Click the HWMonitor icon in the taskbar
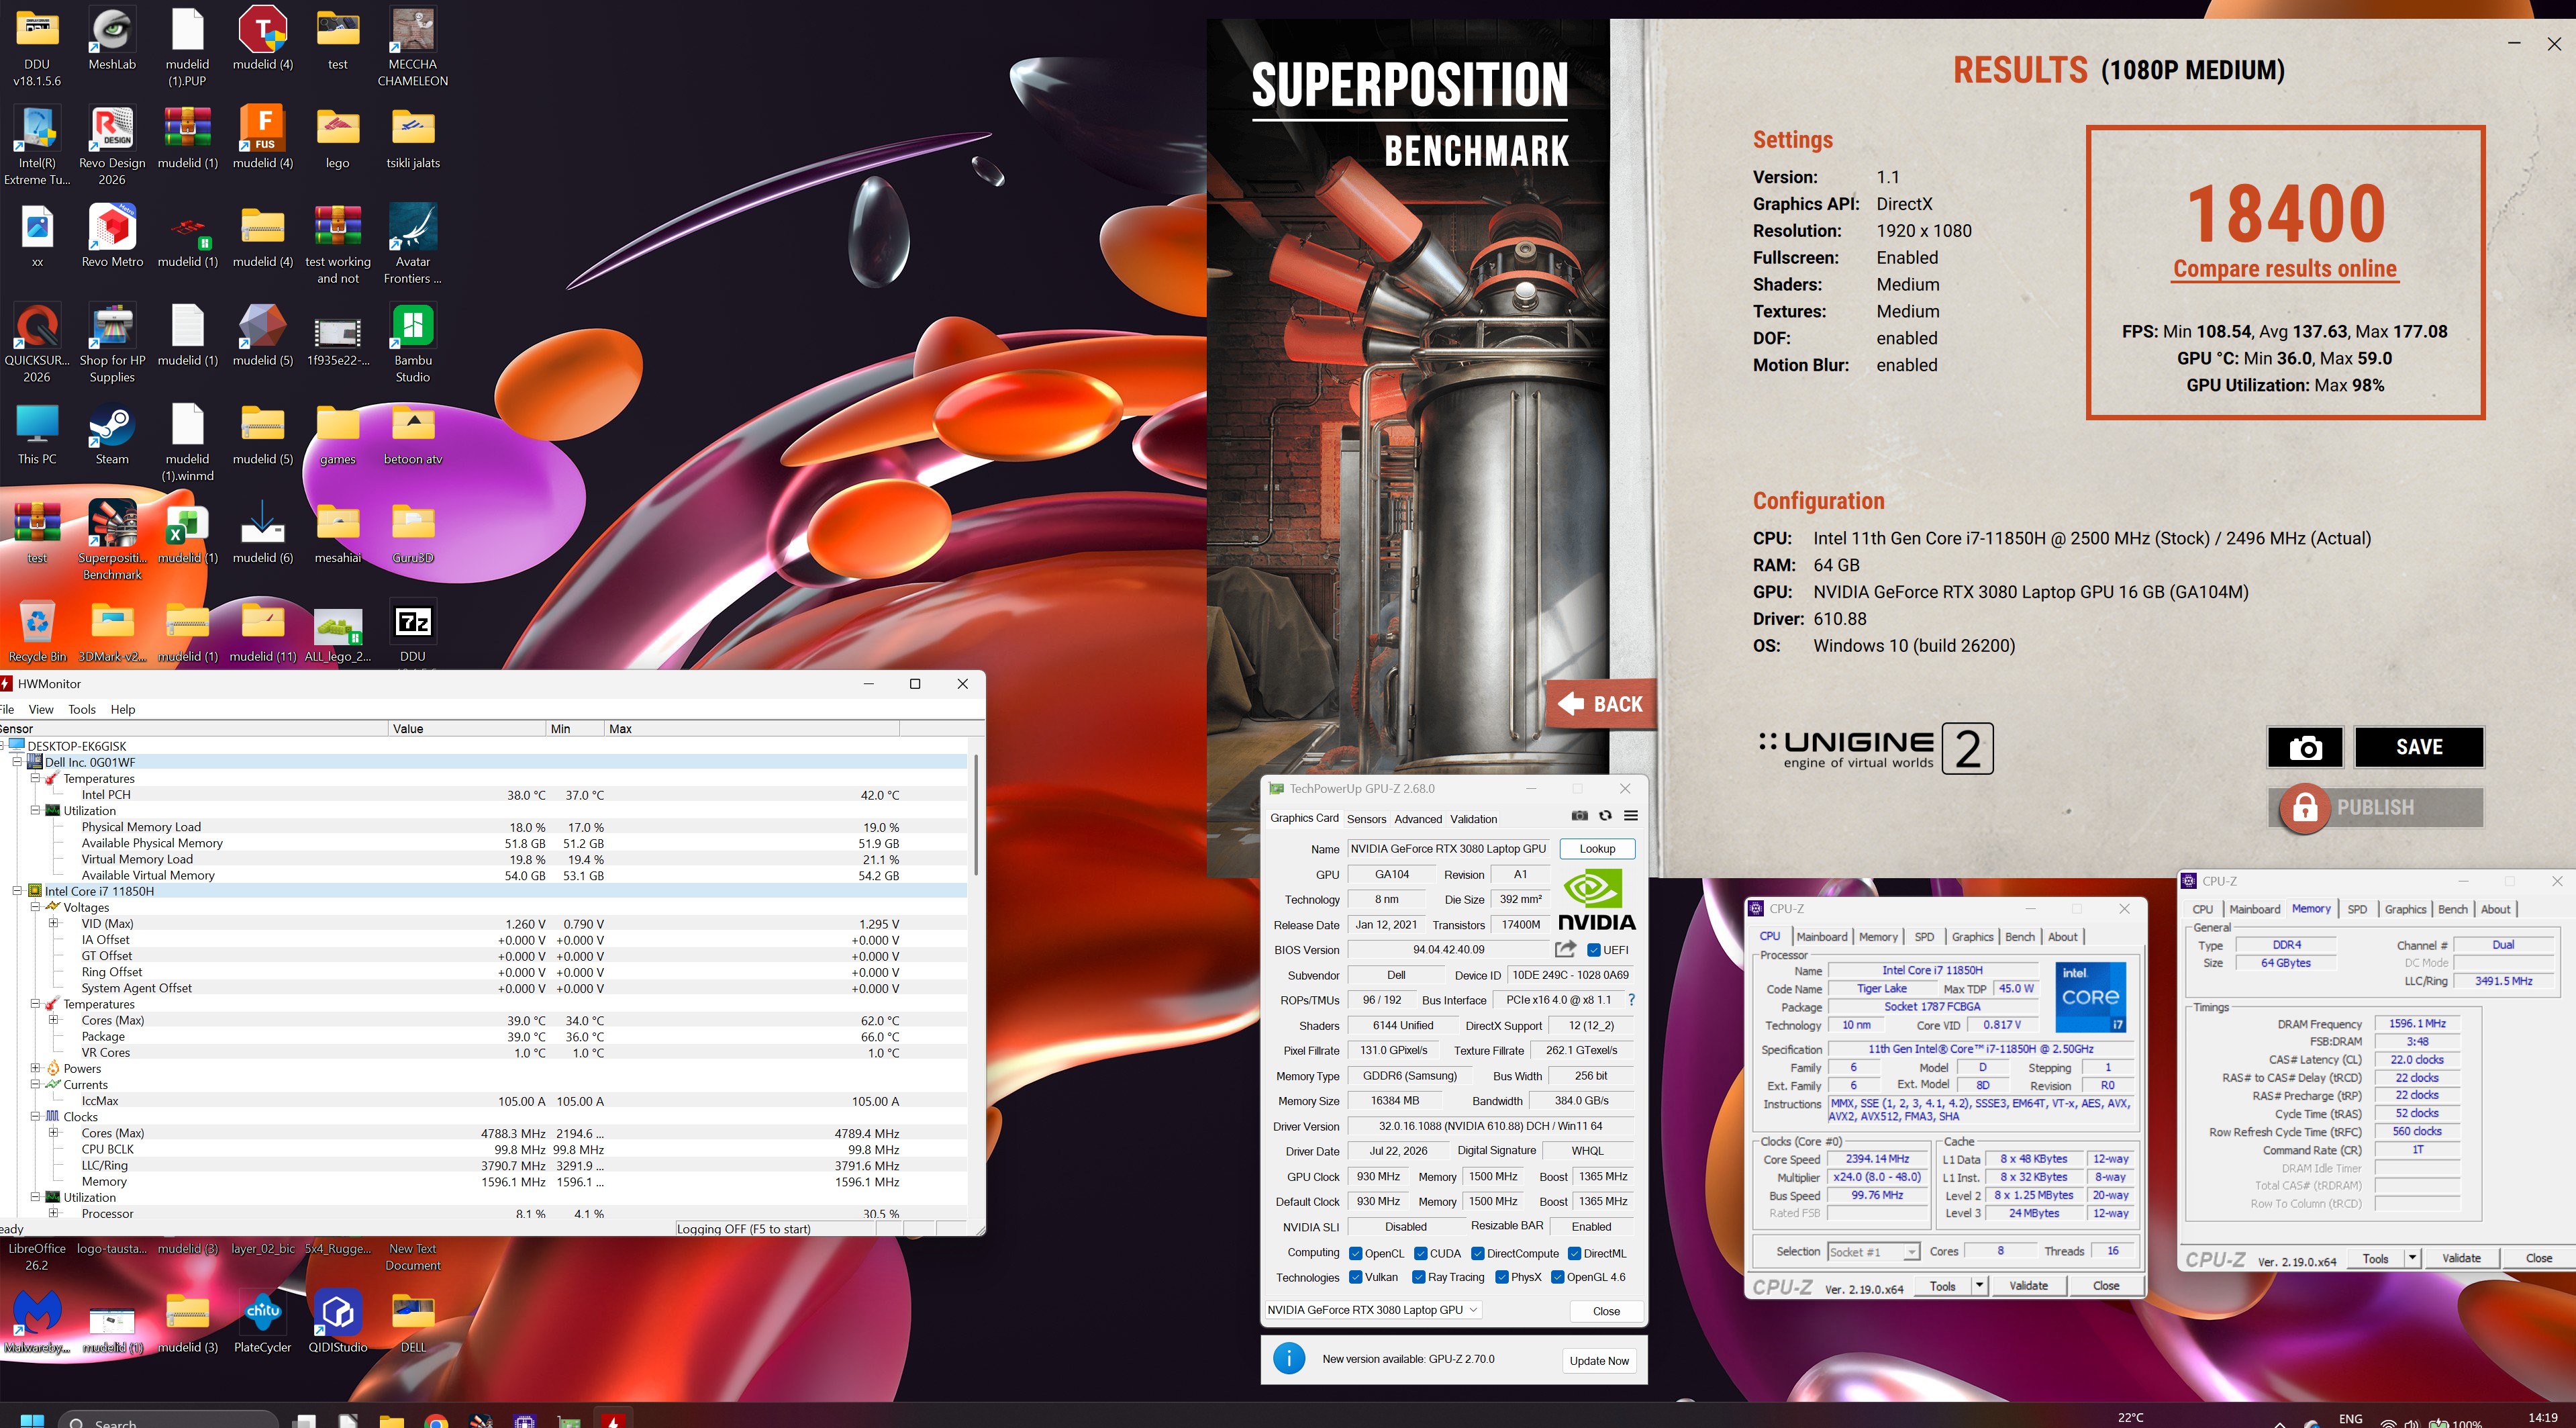Viewport: 2576px width, 1428px height. click(x=613, y=1421)
